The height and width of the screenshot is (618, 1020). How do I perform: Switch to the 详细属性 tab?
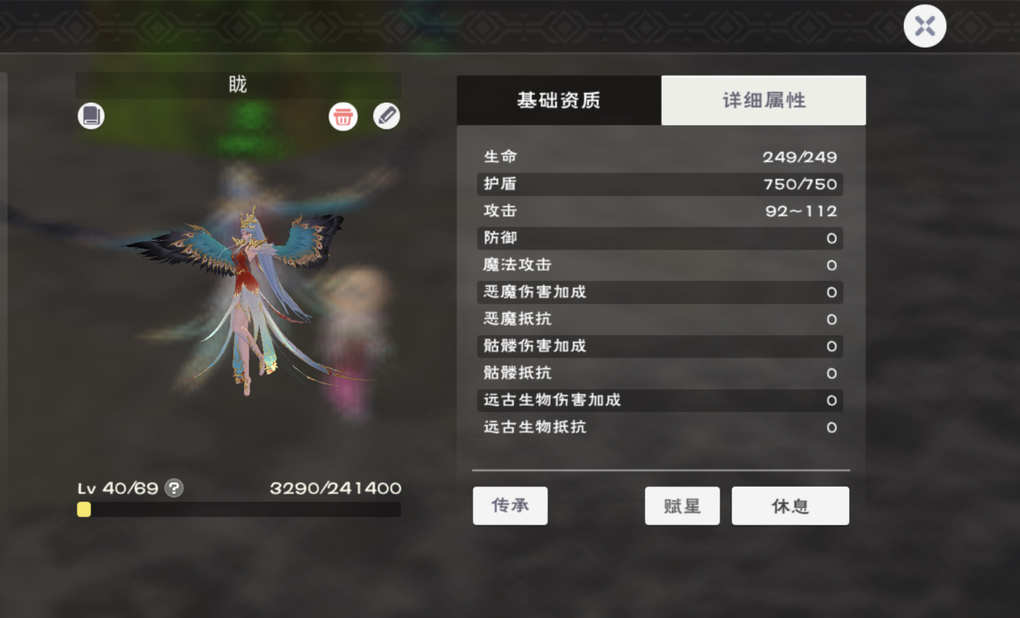(764, 100)
